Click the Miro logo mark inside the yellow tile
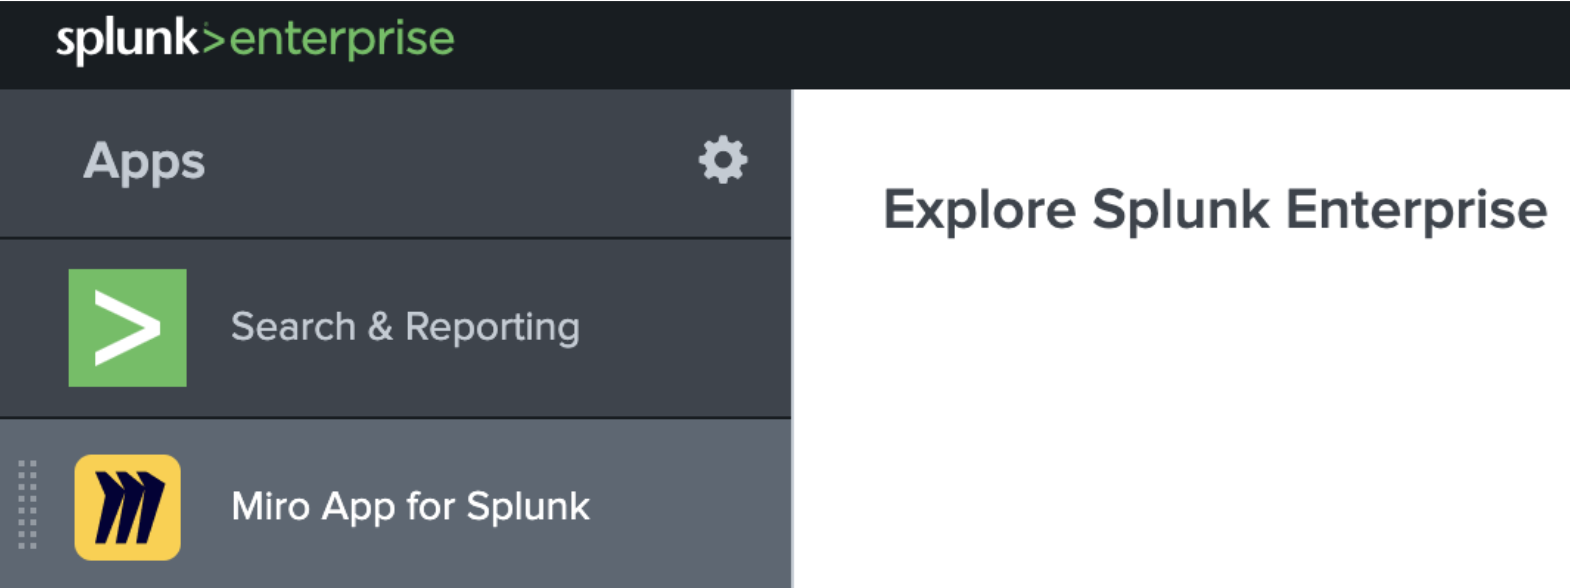The image size is (1570, 588). tap(129, 507)
